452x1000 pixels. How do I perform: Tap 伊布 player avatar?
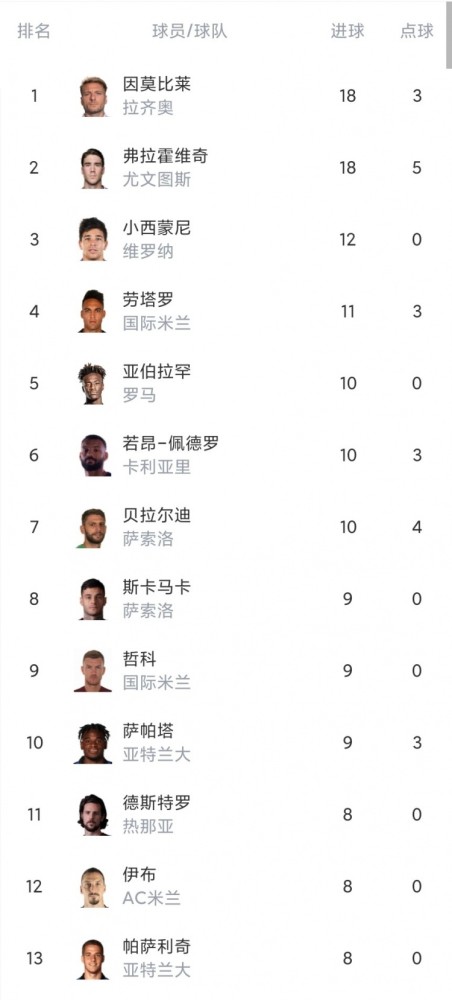[94, 887]
